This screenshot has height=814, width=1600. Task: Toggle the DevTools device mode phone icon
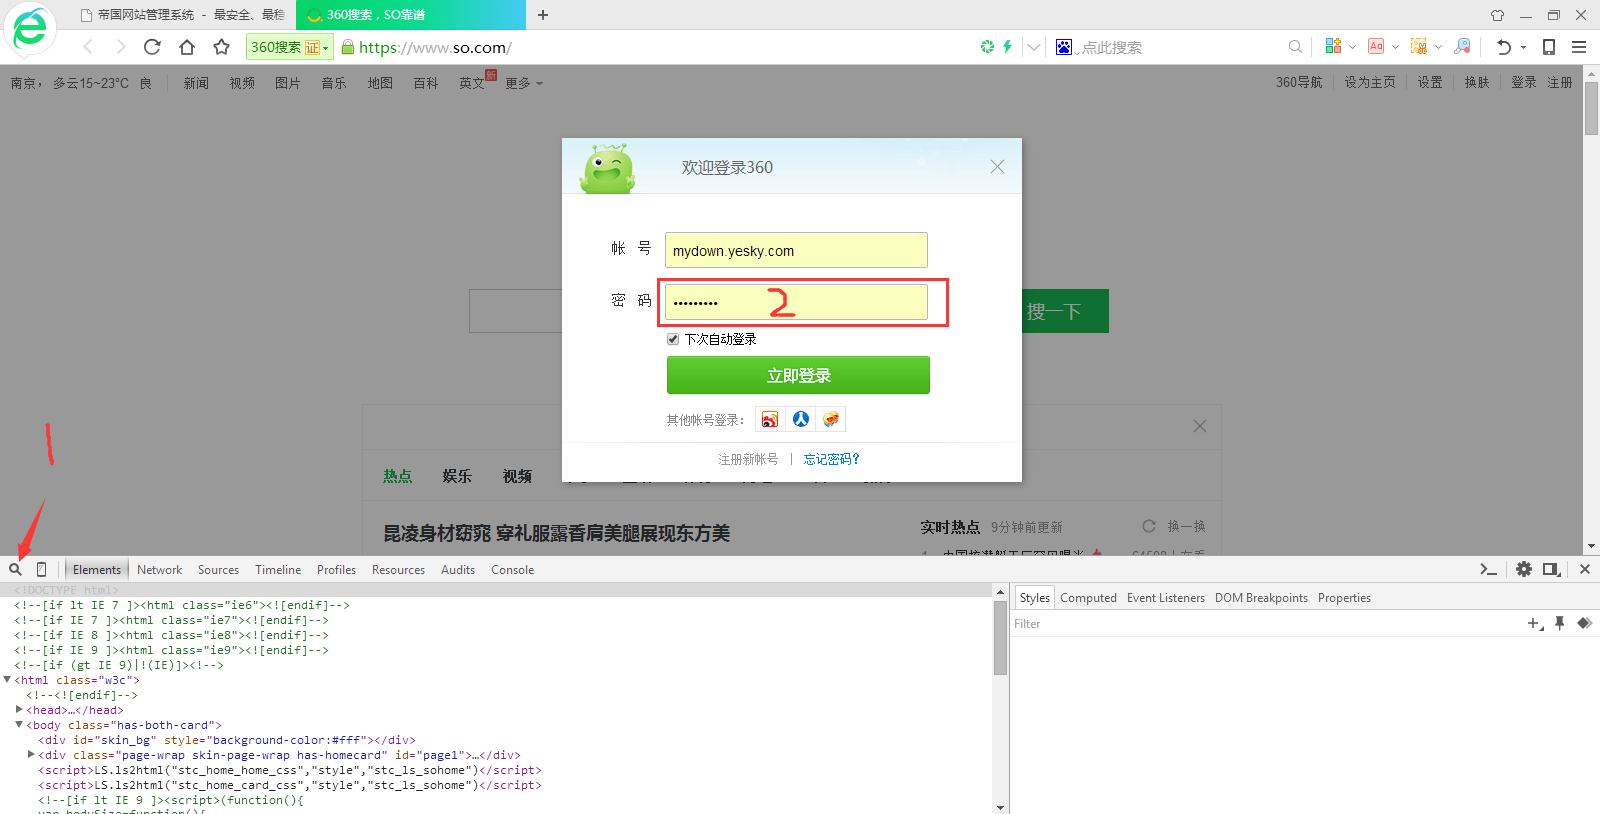point(41,569)
